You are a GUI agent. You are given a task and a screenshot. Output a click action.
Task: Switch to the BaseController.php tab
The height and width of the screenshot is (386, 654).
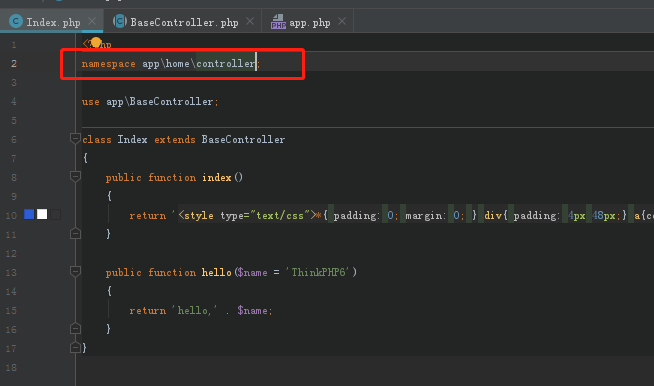coord(184,22)
